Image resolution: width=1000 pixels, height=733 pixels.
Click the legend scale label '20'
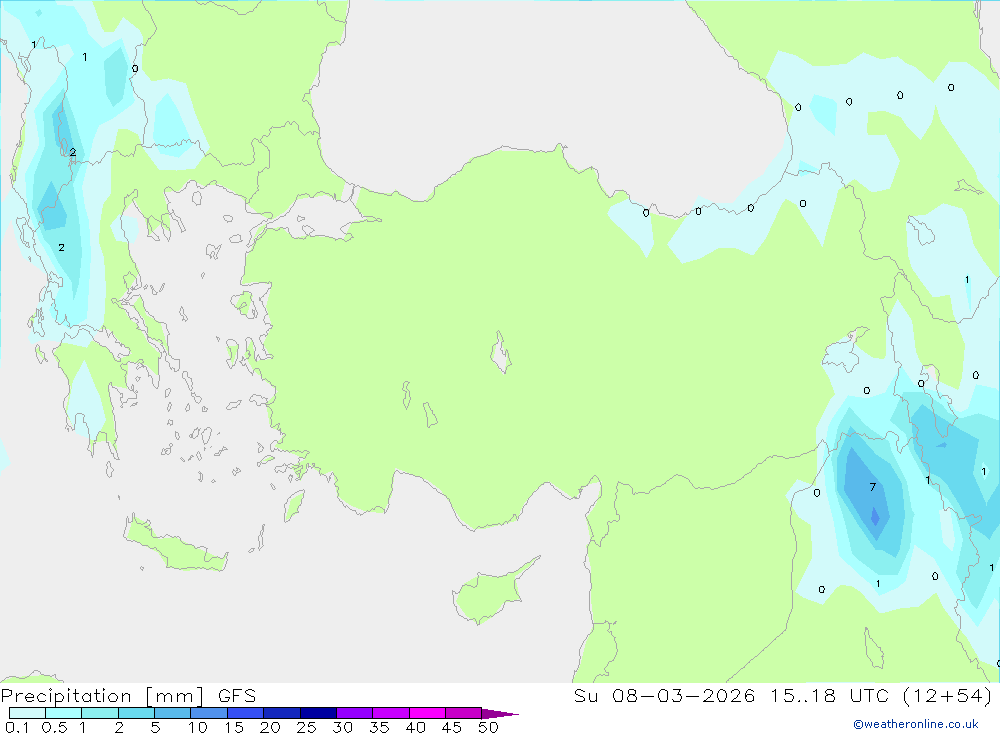pos(270,727)
